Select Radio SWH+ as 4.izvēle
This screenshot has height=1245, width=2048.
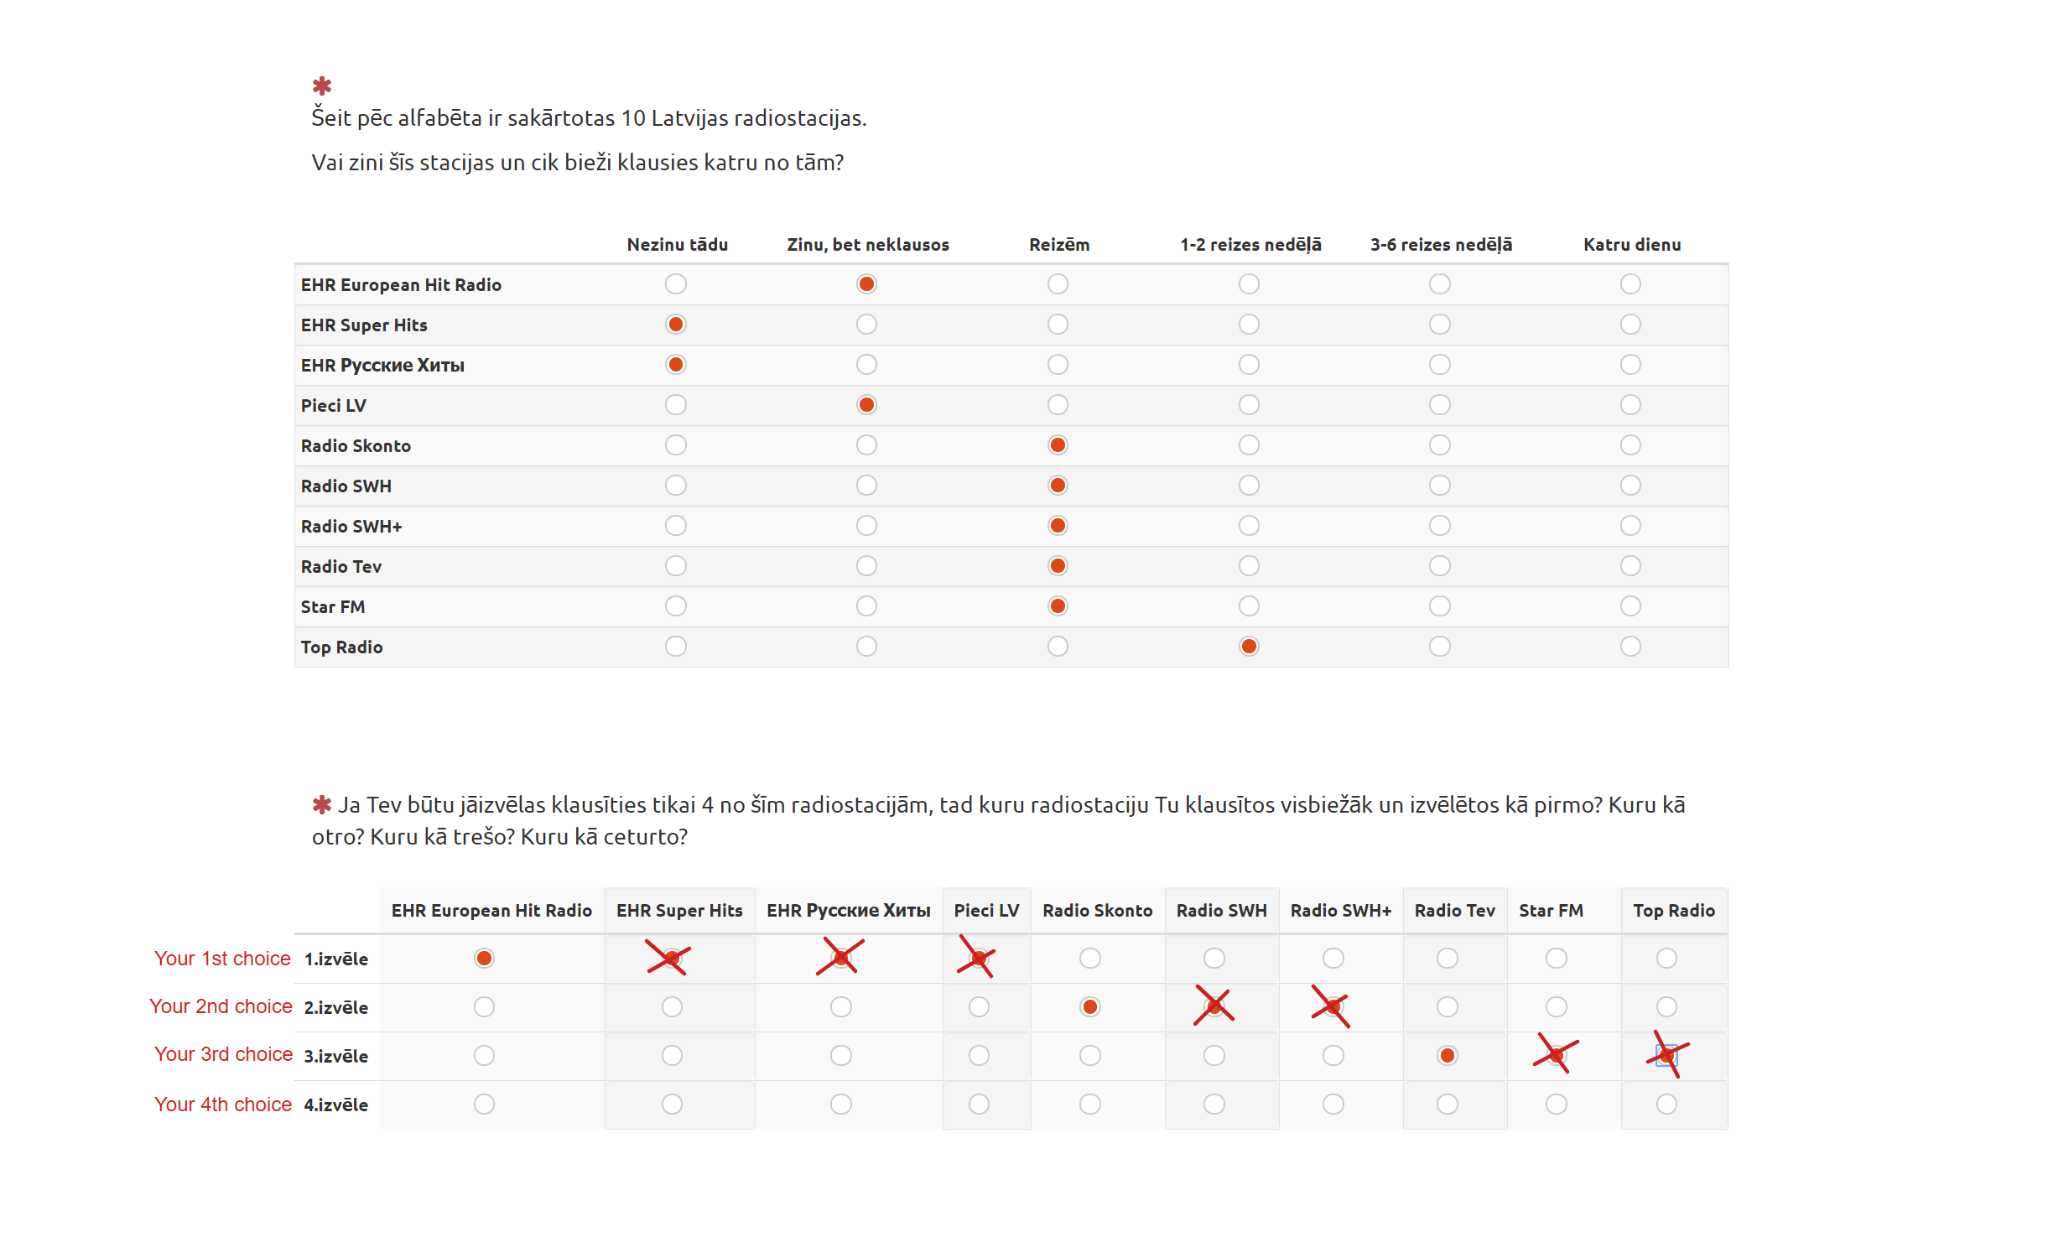point(1333,1104)
